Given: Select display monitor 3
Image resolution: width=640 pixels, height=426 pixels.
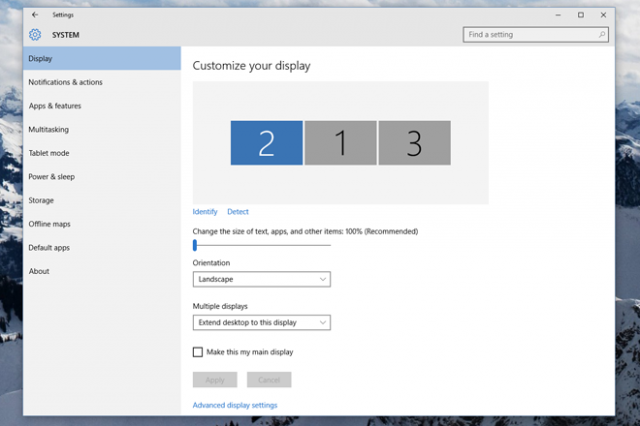Looking at the screenshot, I should (414, 143).
